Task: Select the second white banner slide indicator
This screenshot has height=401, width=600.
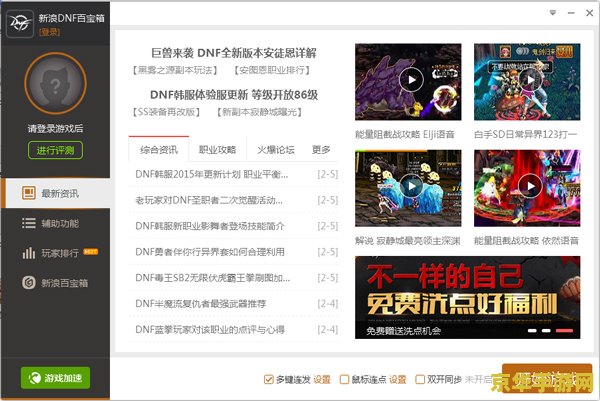Action: click(x=546, y=331)
